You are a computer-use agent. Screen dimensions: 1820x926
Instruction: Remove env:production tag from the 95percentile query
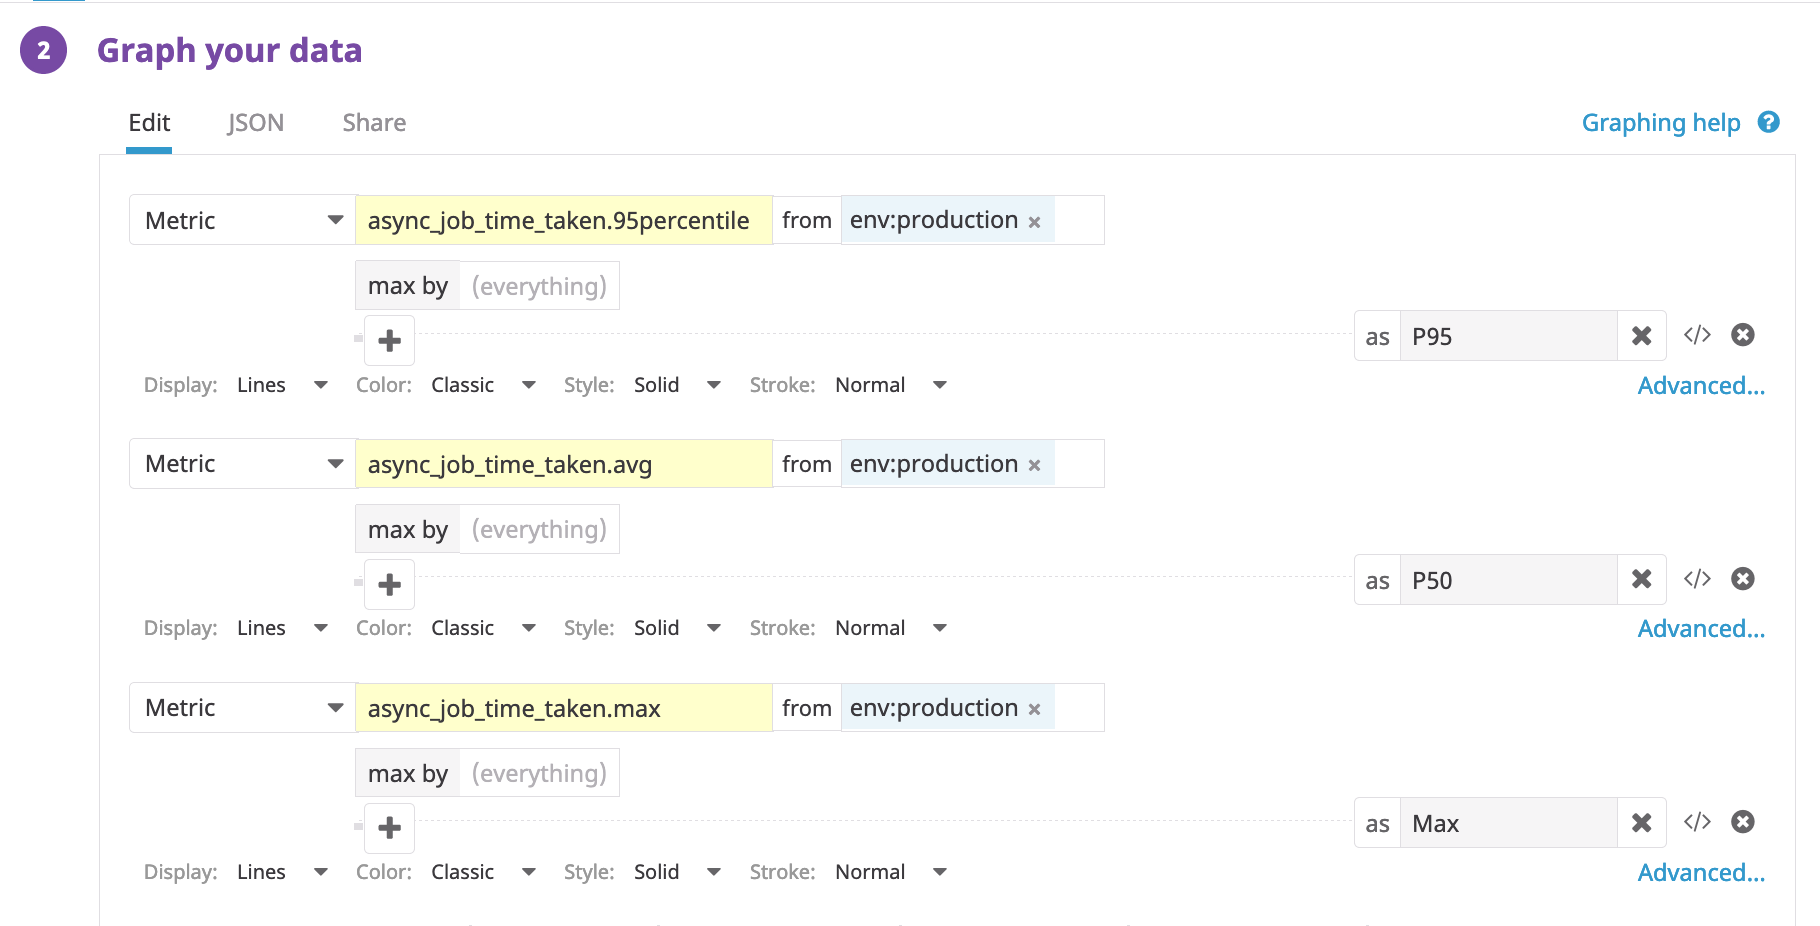(1035, 222)
